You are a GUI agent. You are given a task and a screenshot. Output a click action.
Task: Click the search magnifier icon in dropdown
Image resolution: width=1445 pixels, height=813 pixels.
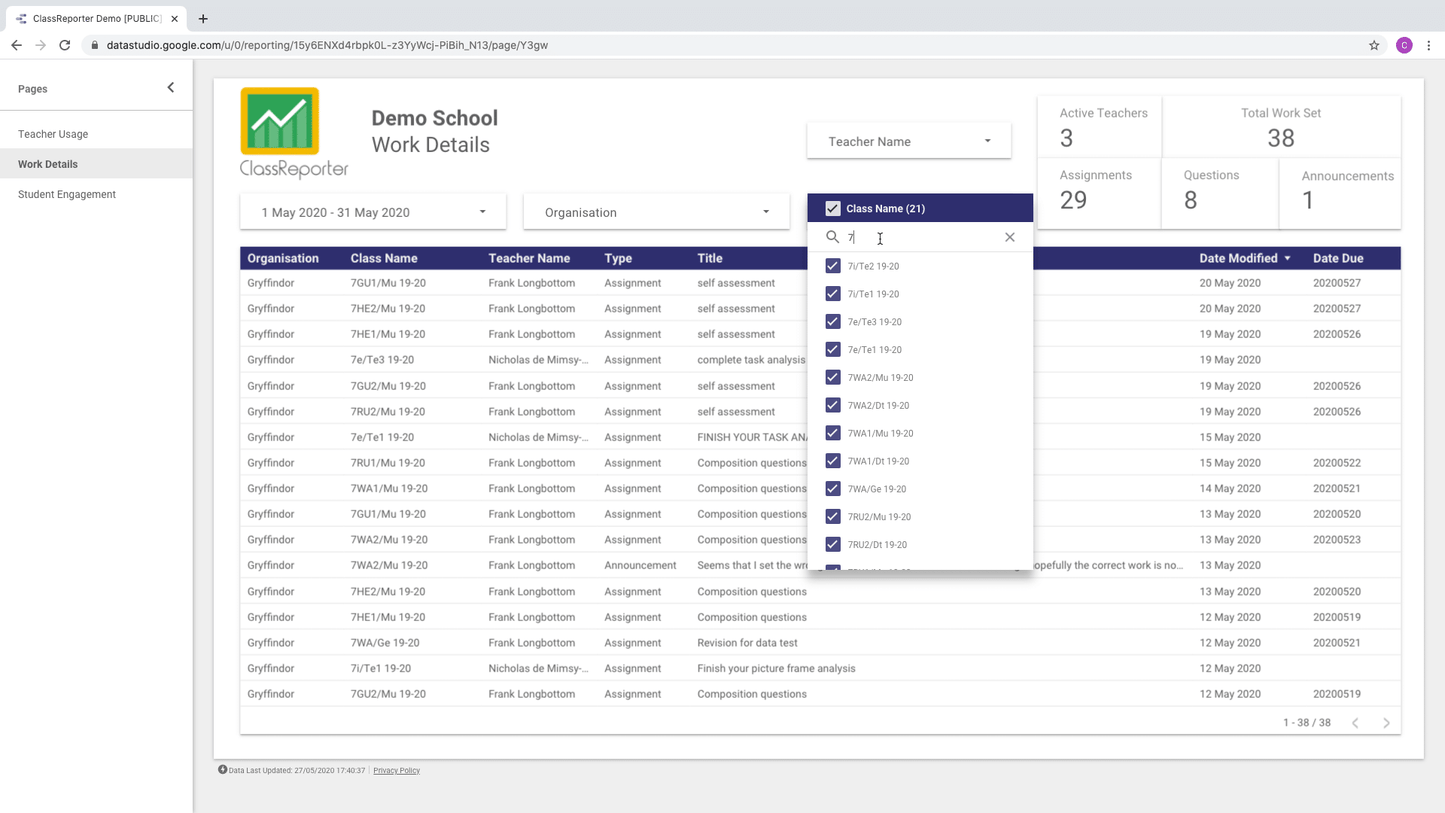tap(832, 237)
